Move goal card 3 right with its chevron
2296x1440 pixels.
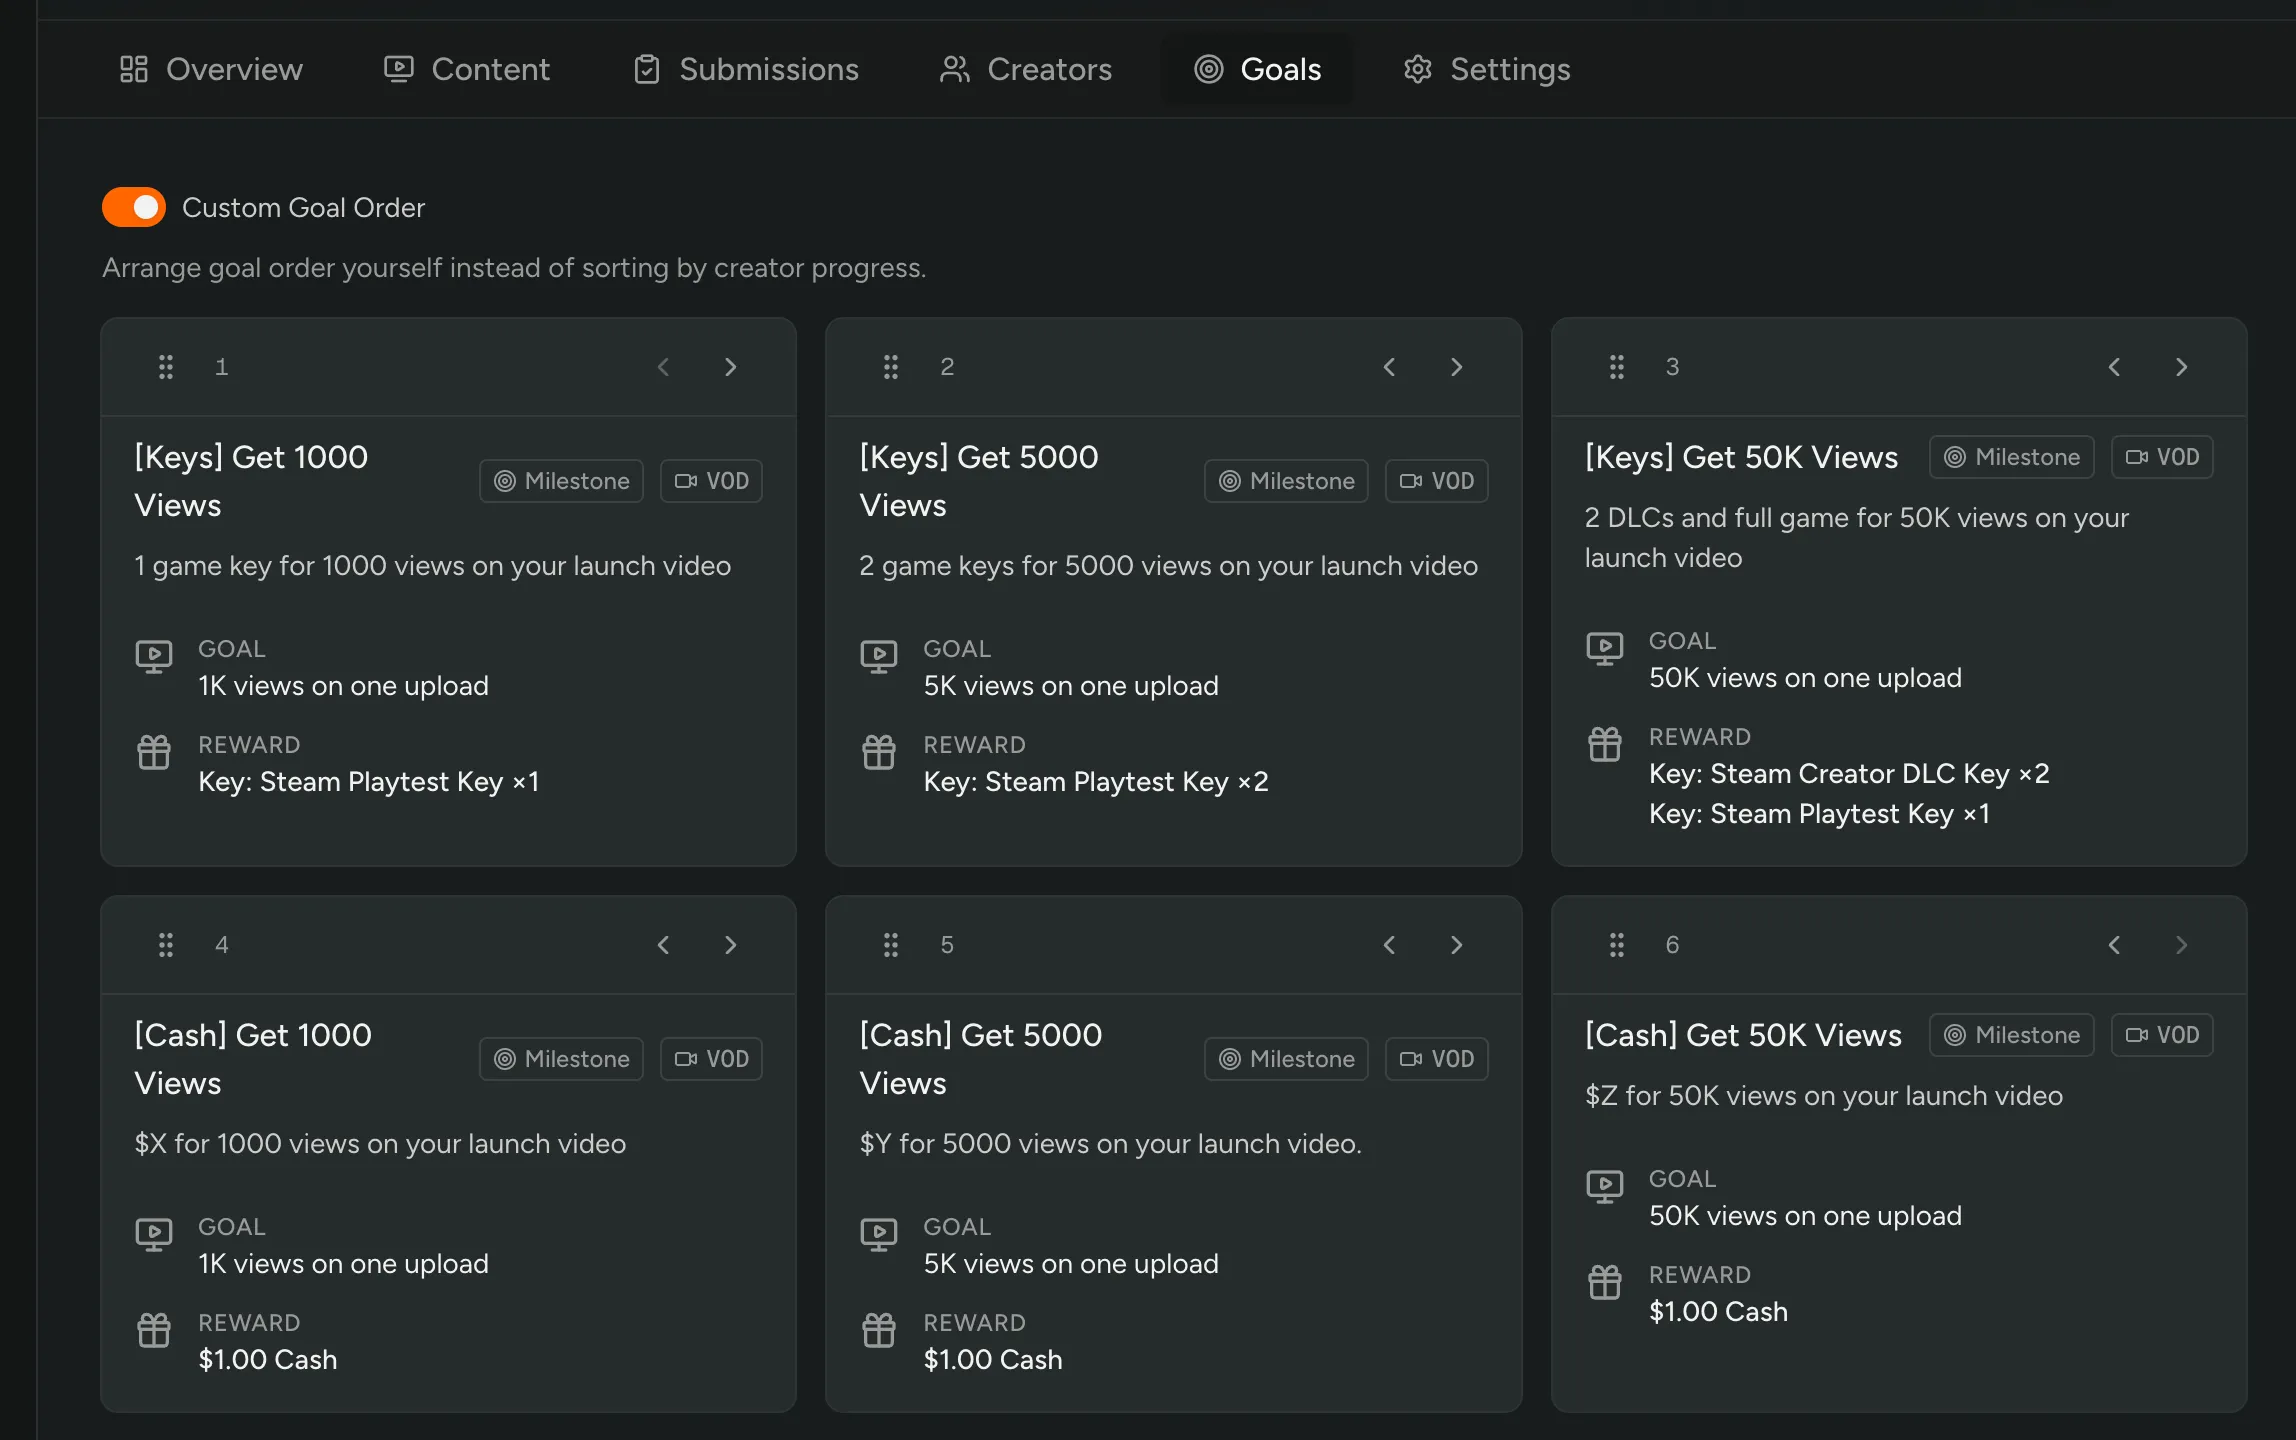[2182, 367]
